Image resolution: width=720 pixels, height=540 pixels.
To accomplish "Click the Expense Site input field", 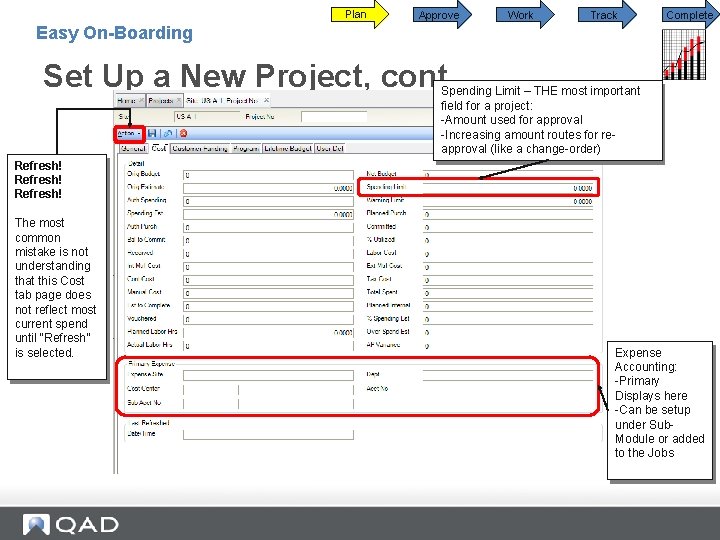I will click(x=268, y=375).
